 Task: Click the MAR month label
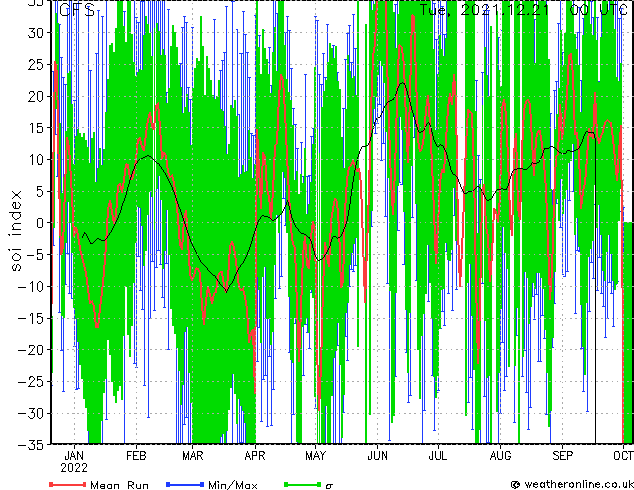pyautogui.click(x=193, y=456)
